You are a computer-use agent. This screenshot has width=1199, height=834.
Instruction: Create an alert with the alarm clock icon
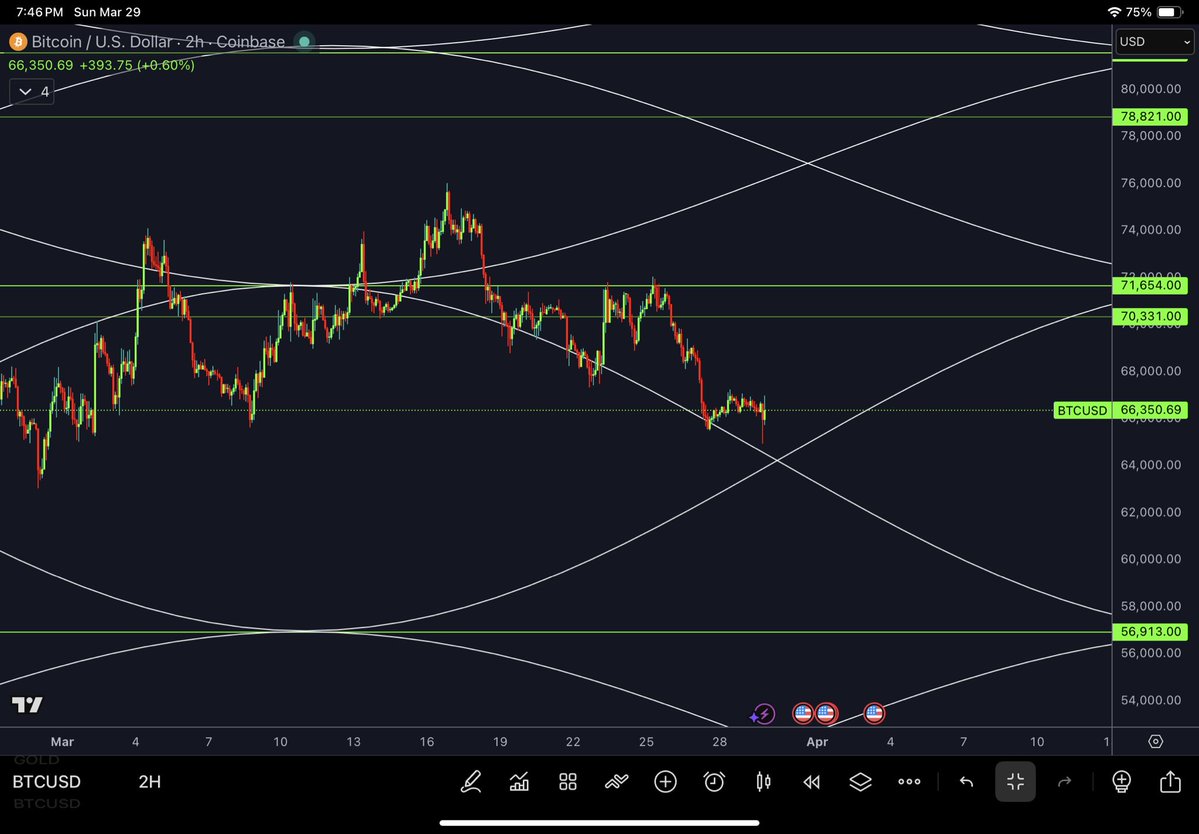[714, 781]
